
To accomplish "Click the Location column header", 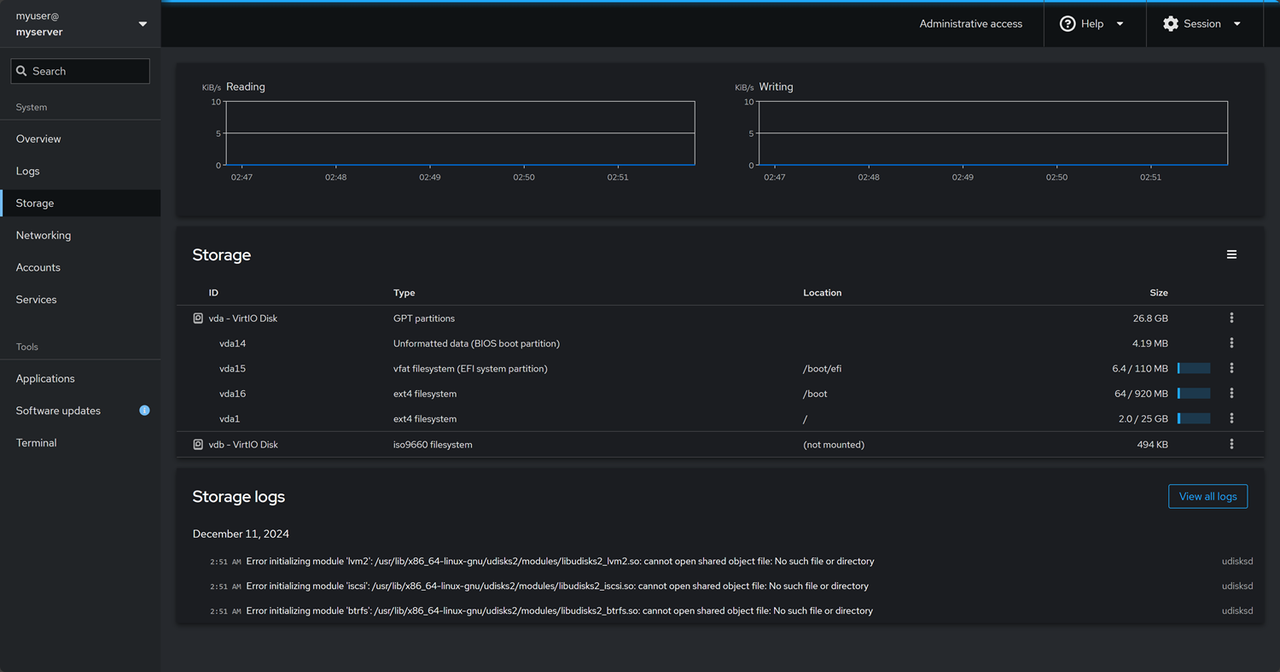I will (822, 293).
